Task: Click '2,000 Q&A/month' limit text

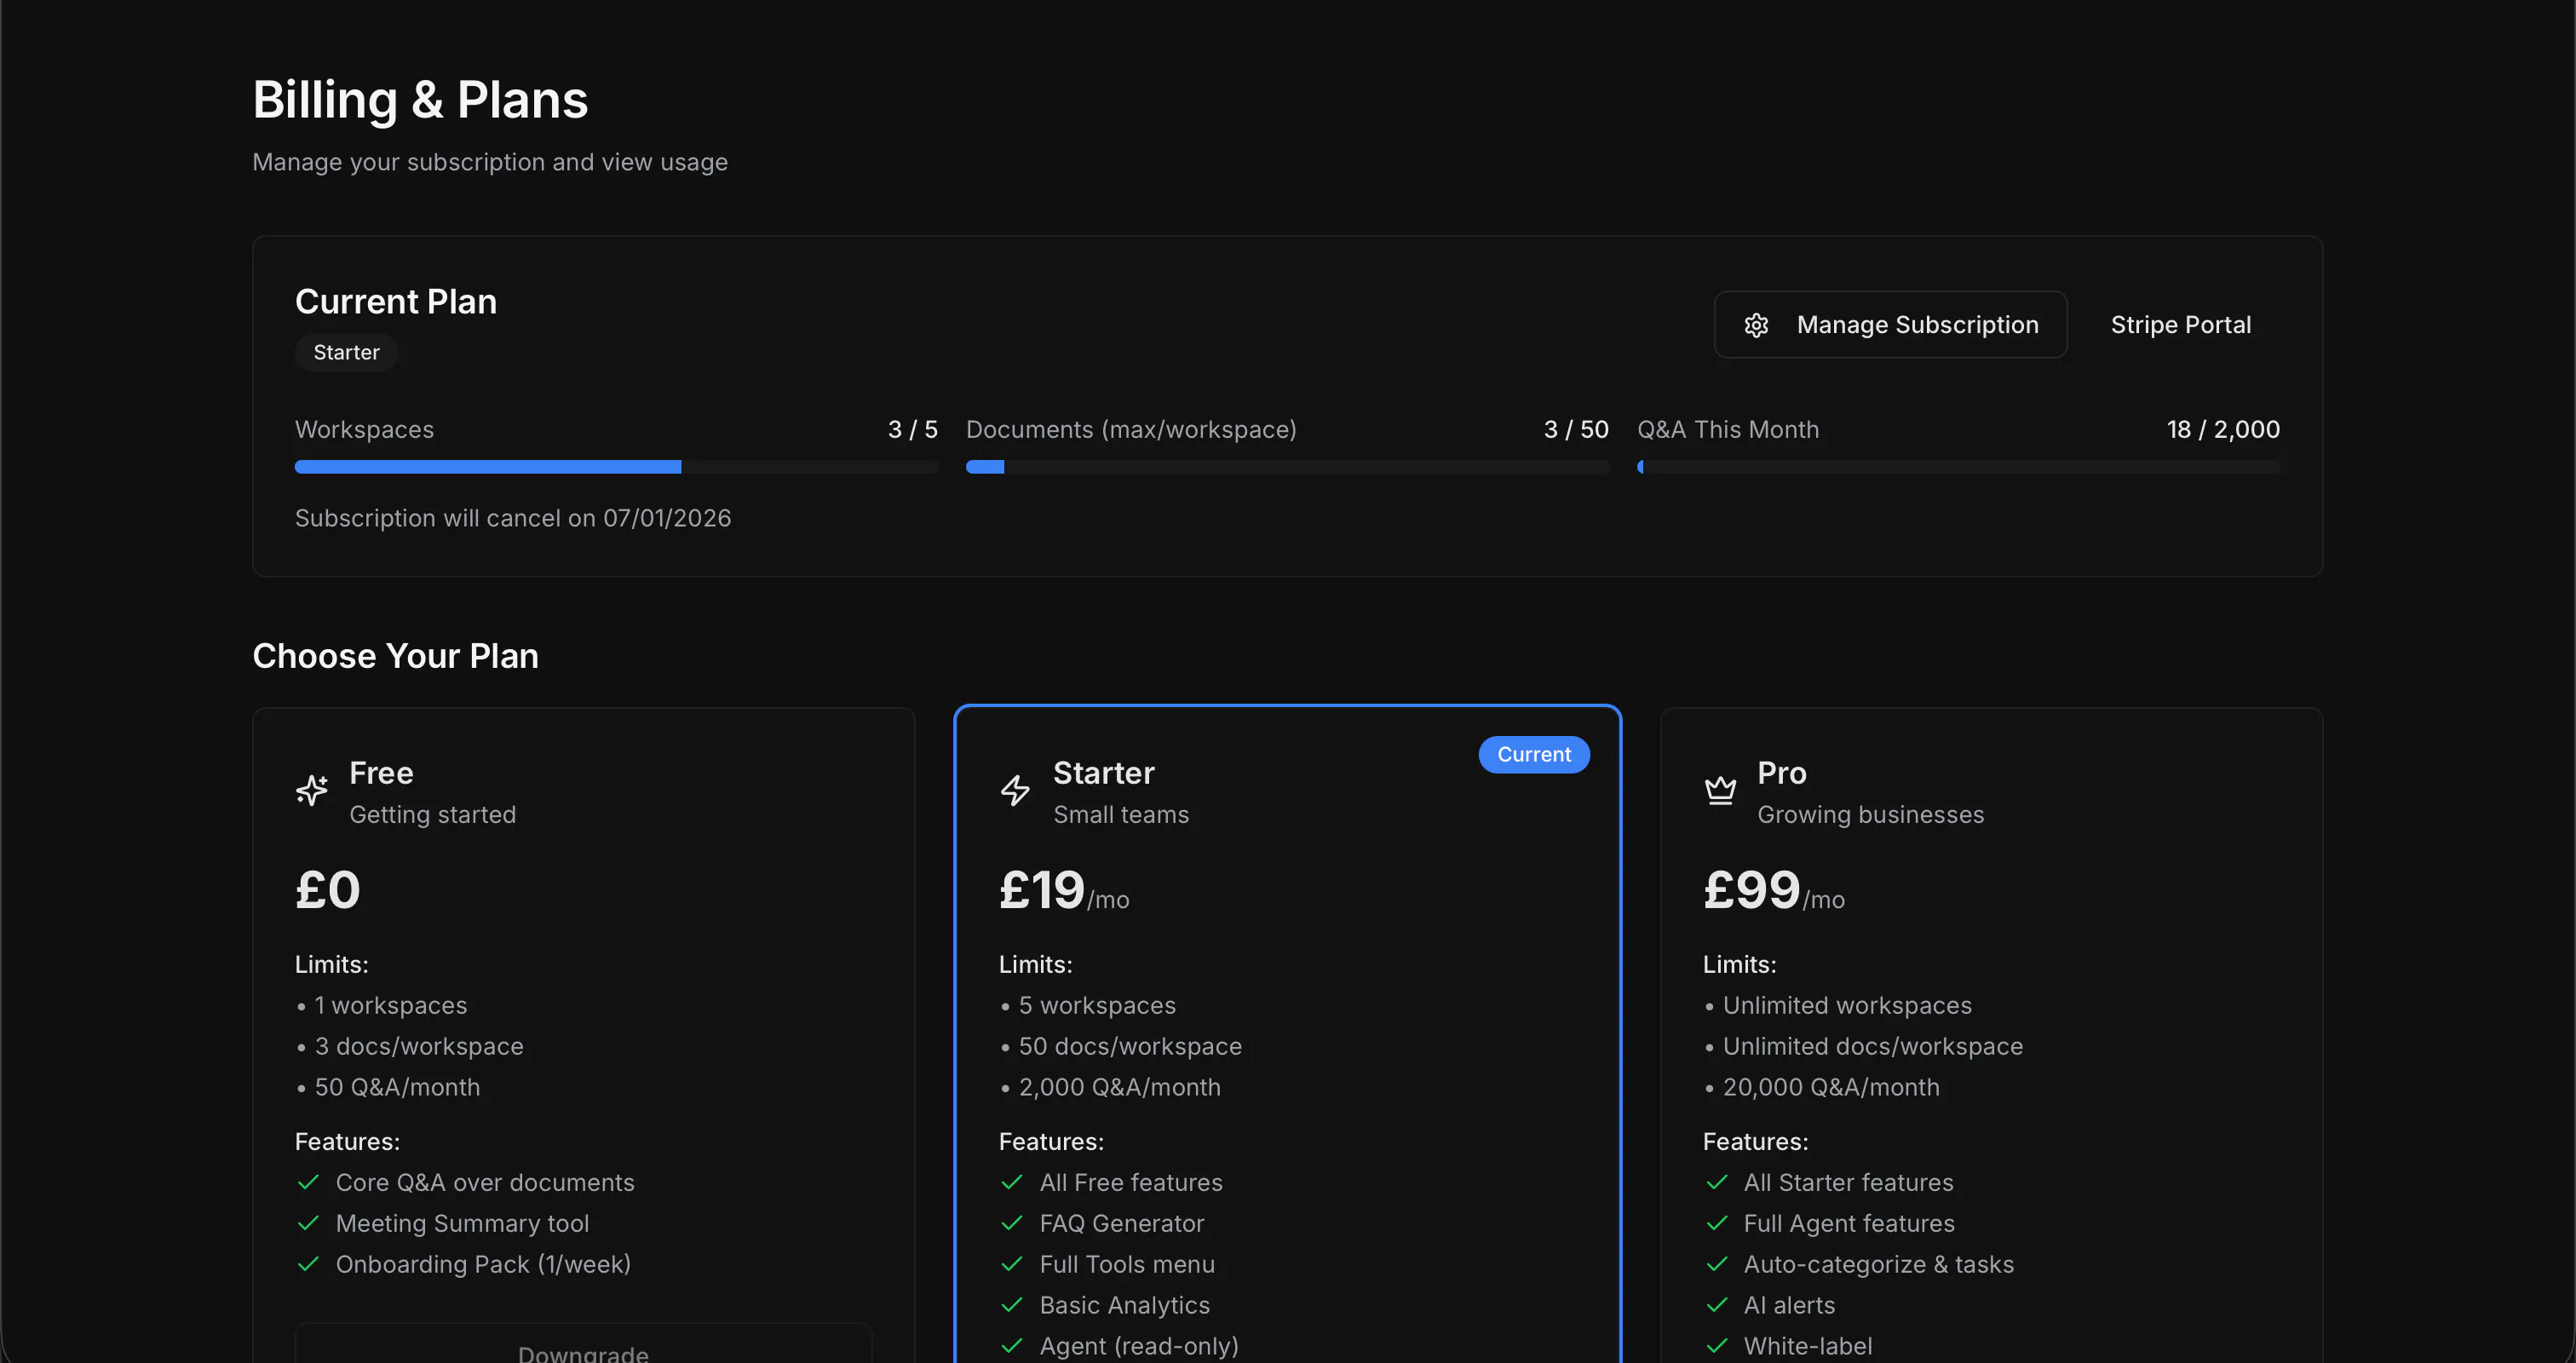Action: click(x=1120, y=1087)
